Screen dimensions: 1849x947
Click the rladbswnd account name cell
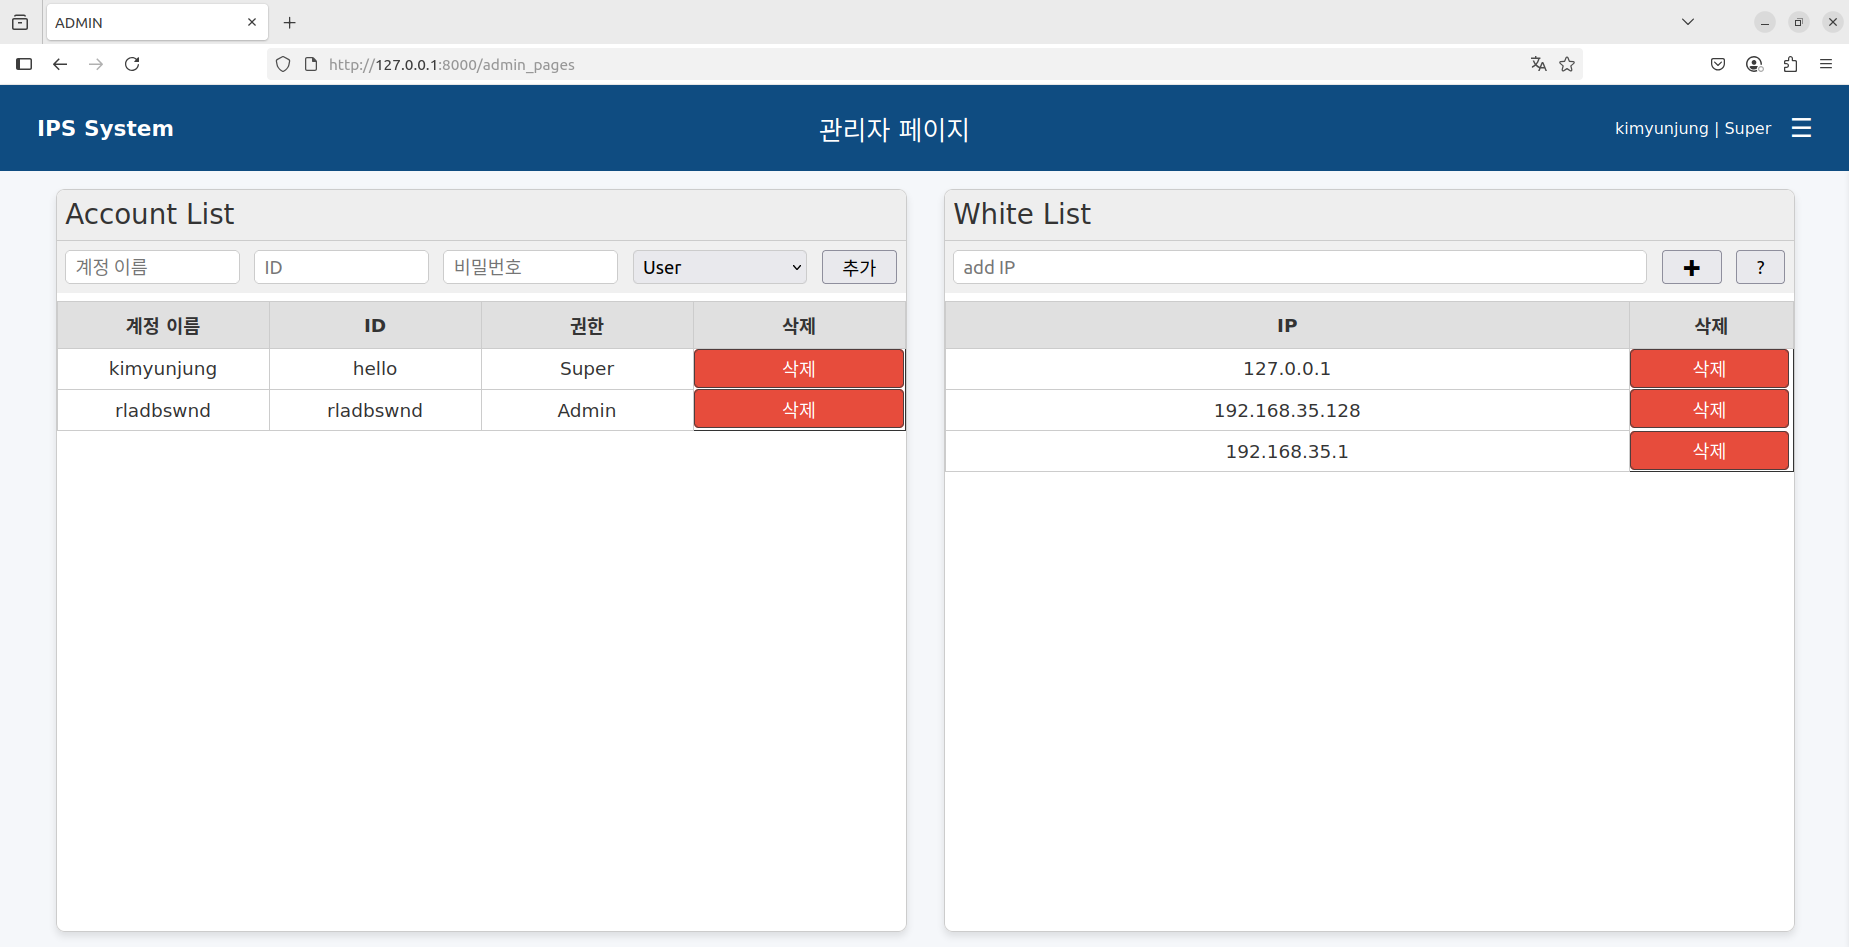(163, 410)
